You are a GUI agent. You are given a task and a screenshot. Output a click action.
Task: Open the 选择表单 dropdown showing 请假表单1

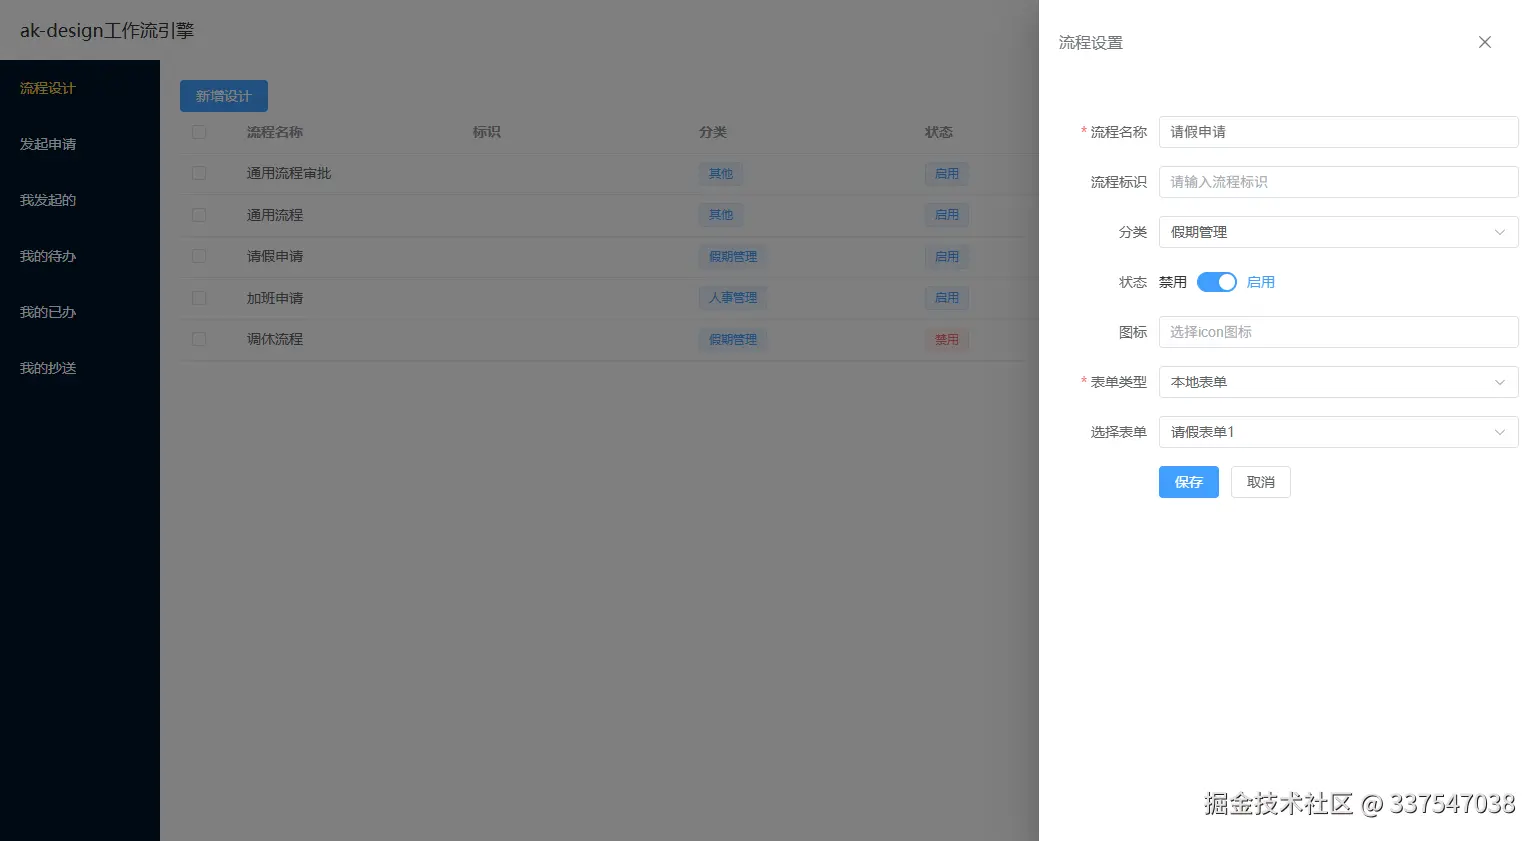[x=1338, y=431]
